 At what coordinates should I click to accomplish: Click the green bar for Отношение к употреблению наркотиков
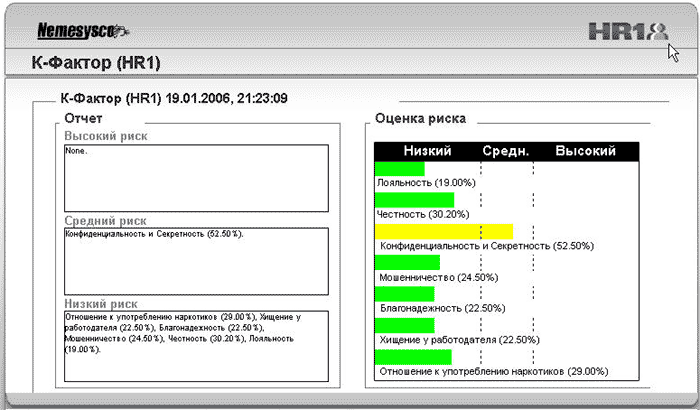[x=413, y=357]
